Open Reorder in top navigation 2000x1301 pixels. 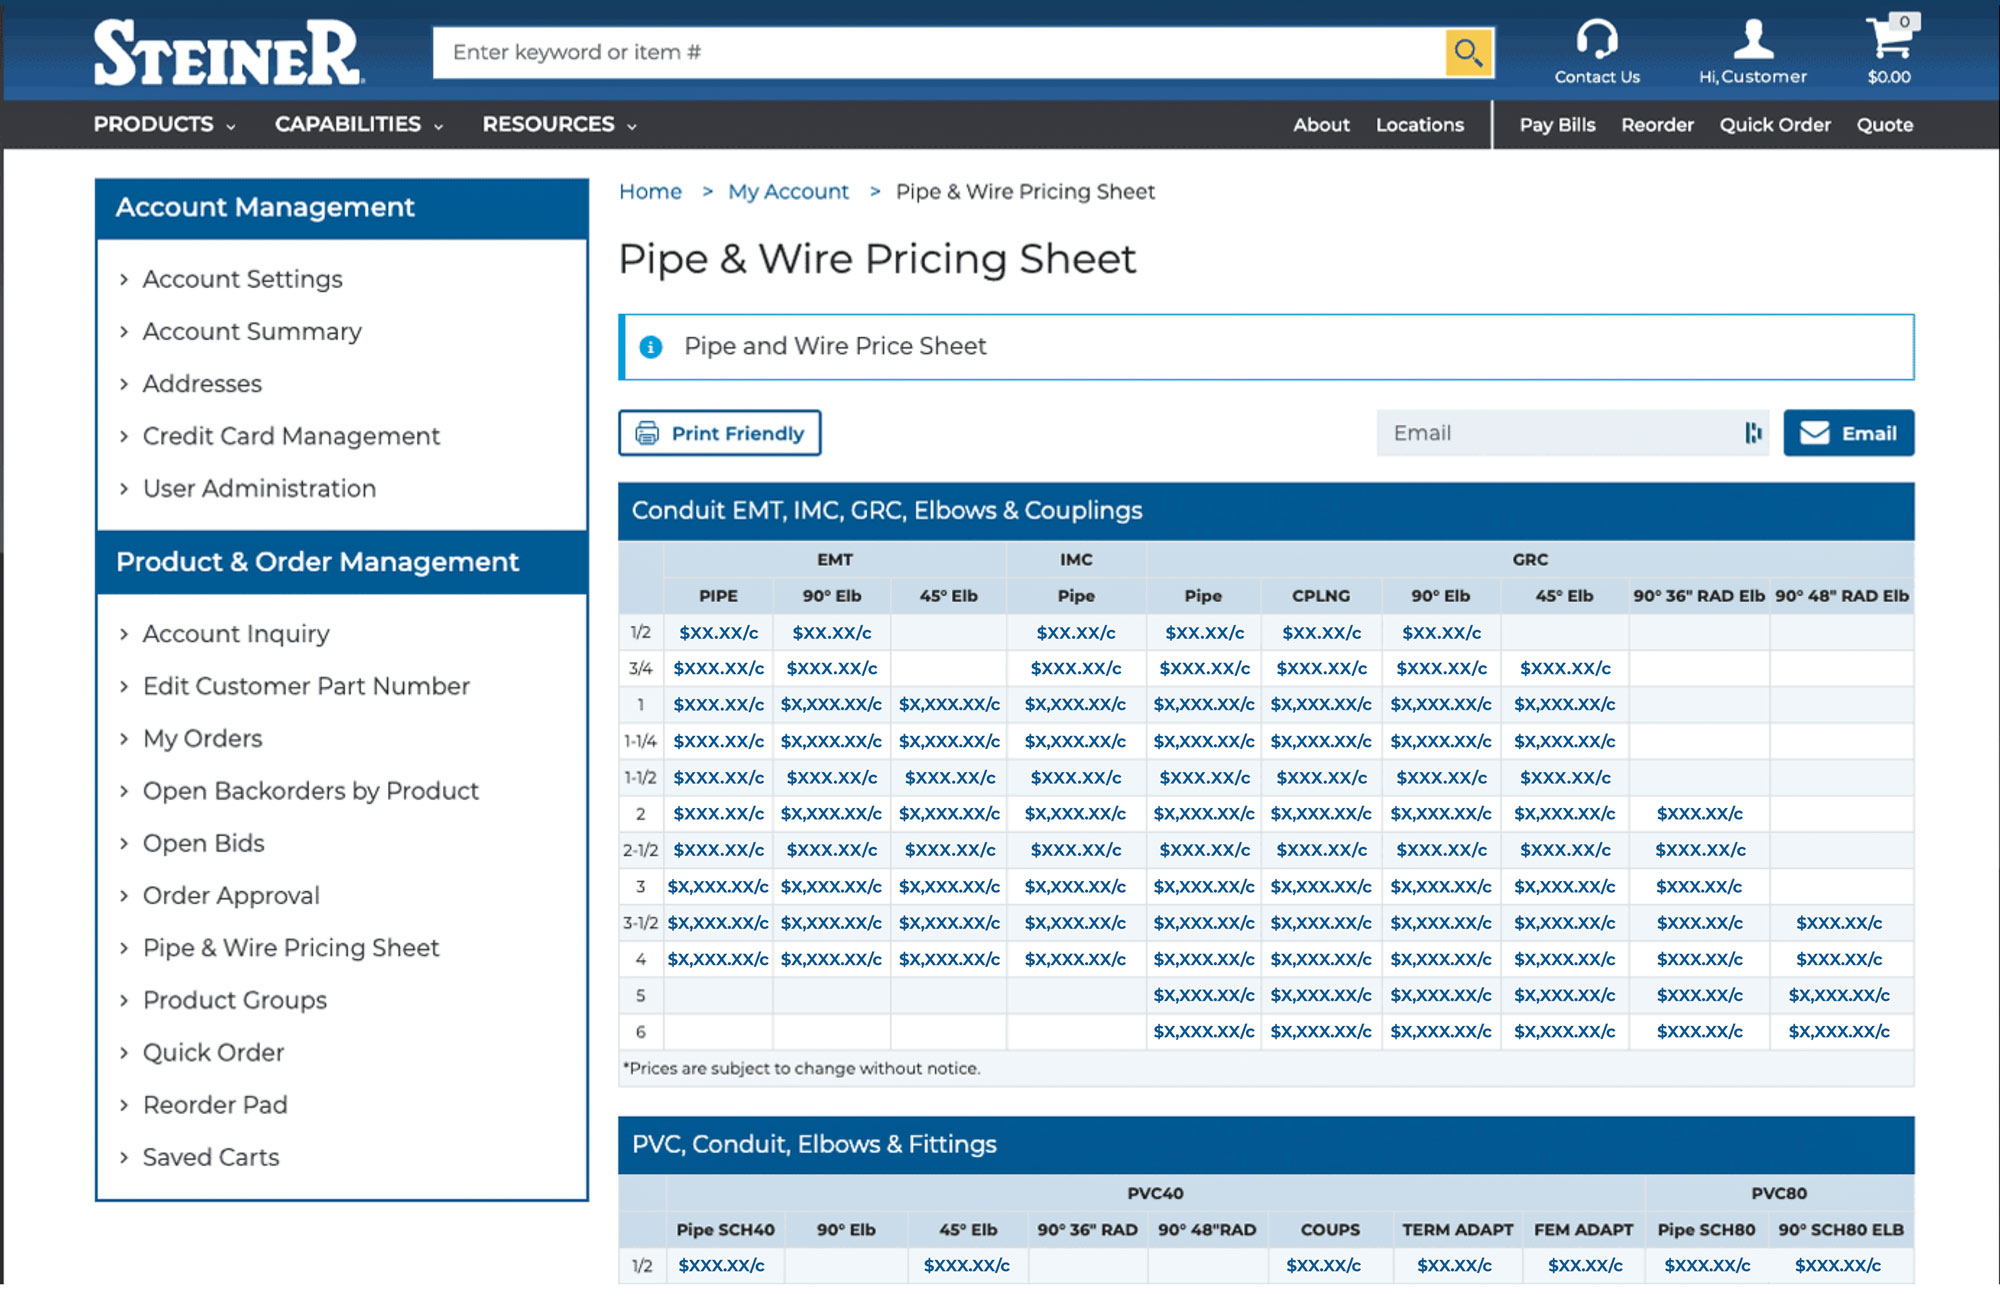tap(1657, 125)
